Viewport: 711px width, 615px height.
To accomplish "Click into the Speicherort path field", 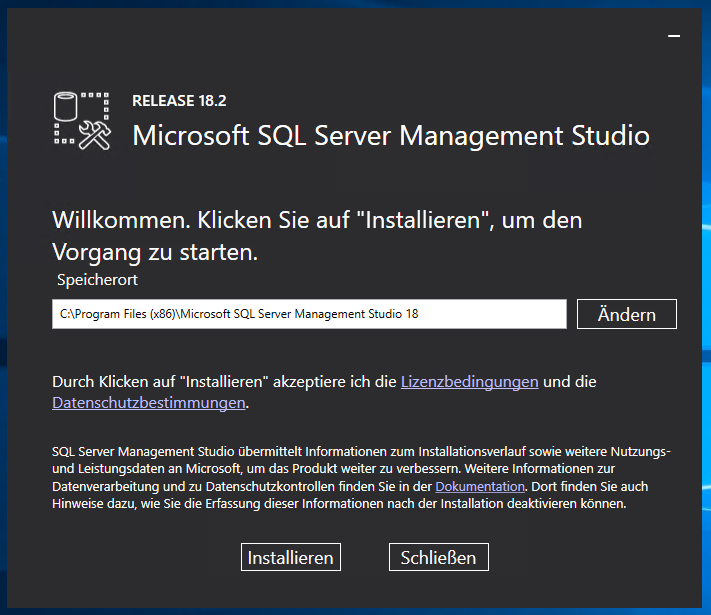I will 309,314.
